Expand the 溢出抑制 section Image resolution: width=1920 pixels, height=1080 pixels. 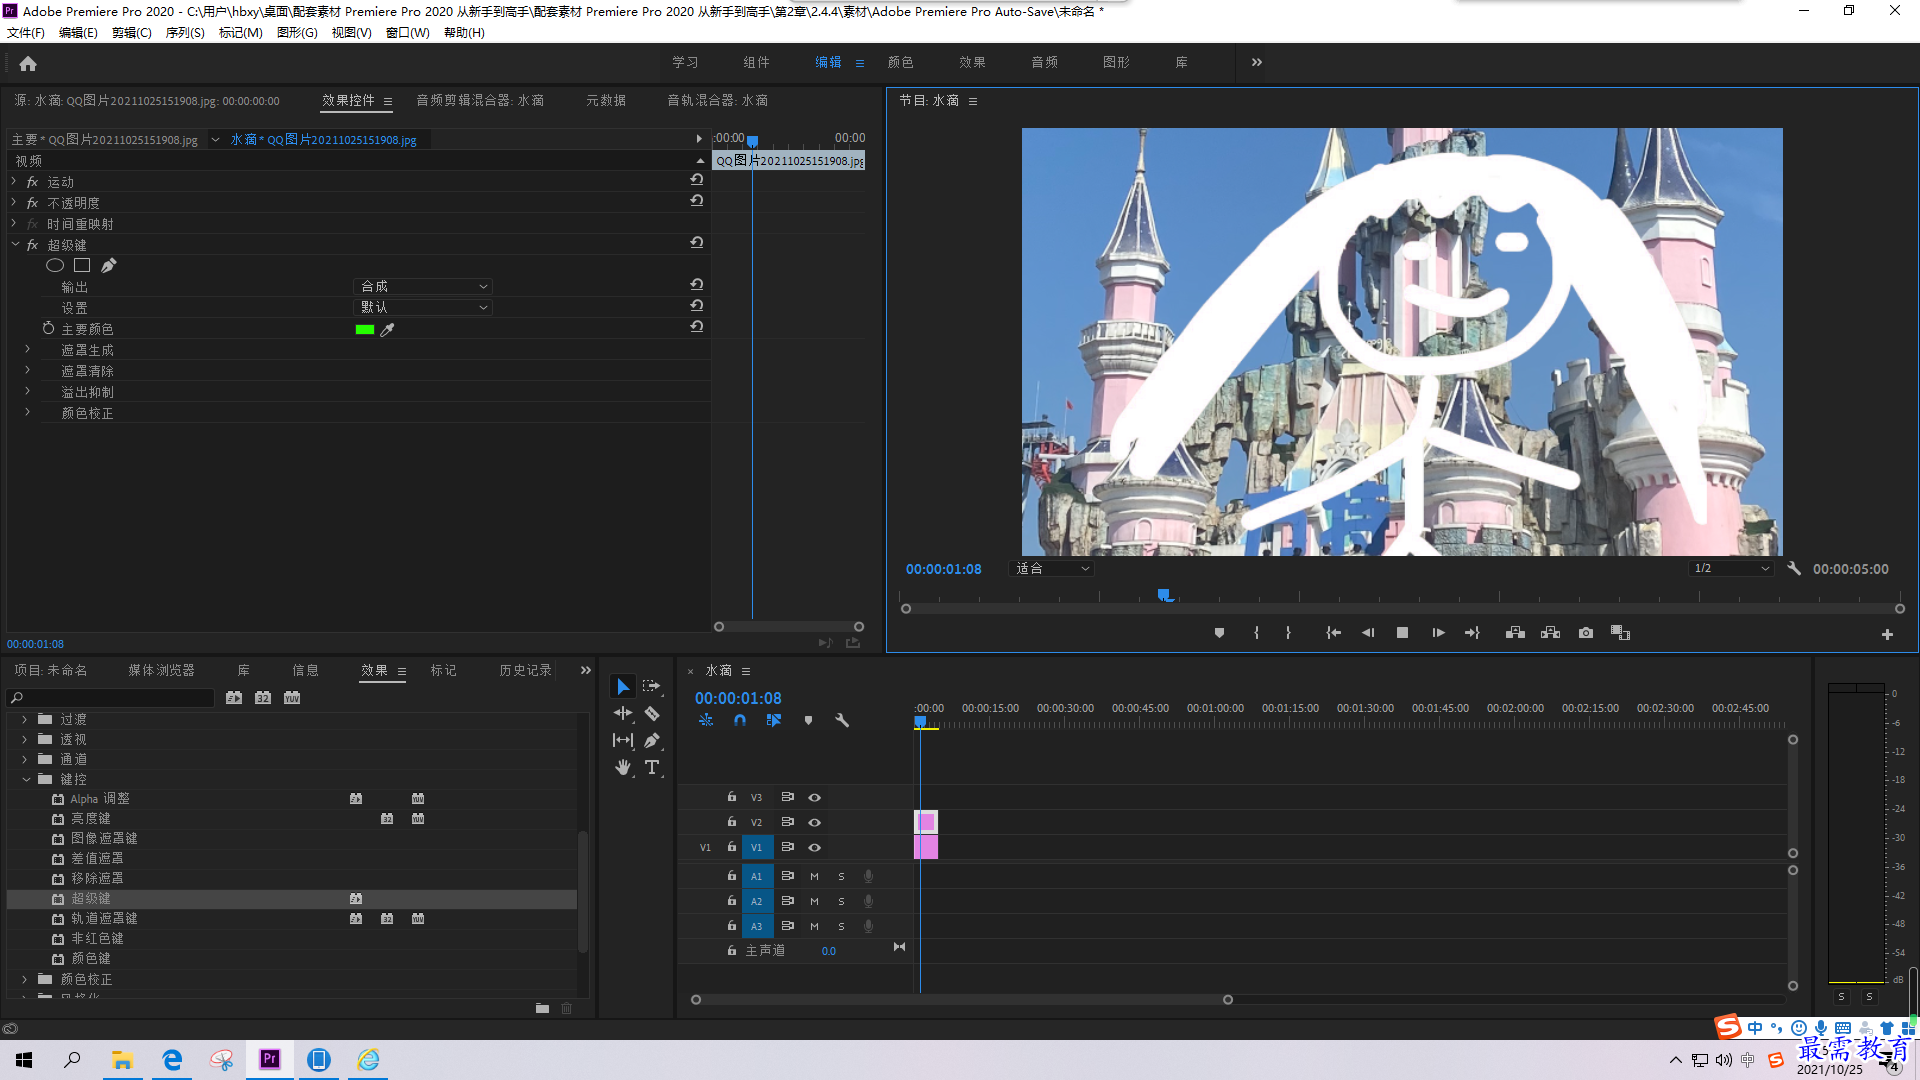pyautogui.click(x=27, y=391)
